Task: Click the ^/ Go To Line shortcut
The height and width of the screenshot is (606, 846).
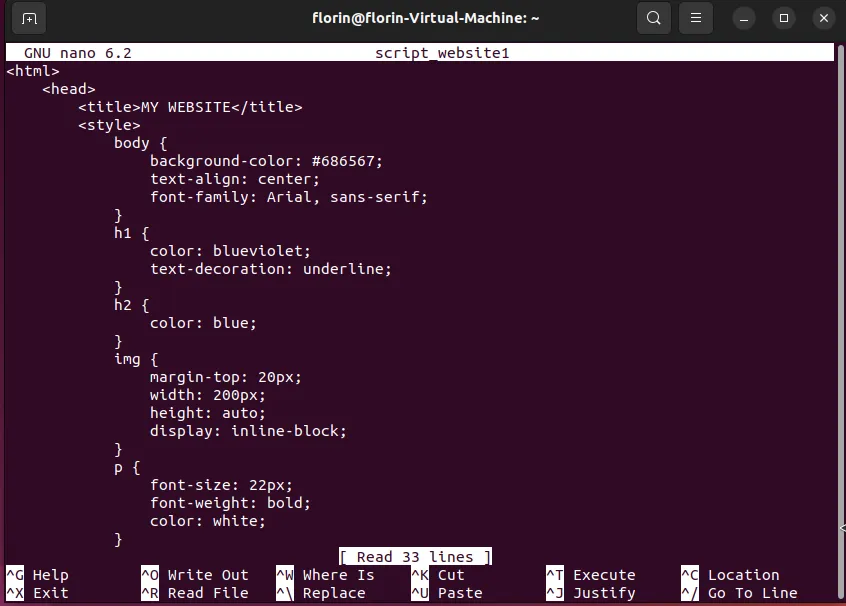Action: click(x=739, y=593)
